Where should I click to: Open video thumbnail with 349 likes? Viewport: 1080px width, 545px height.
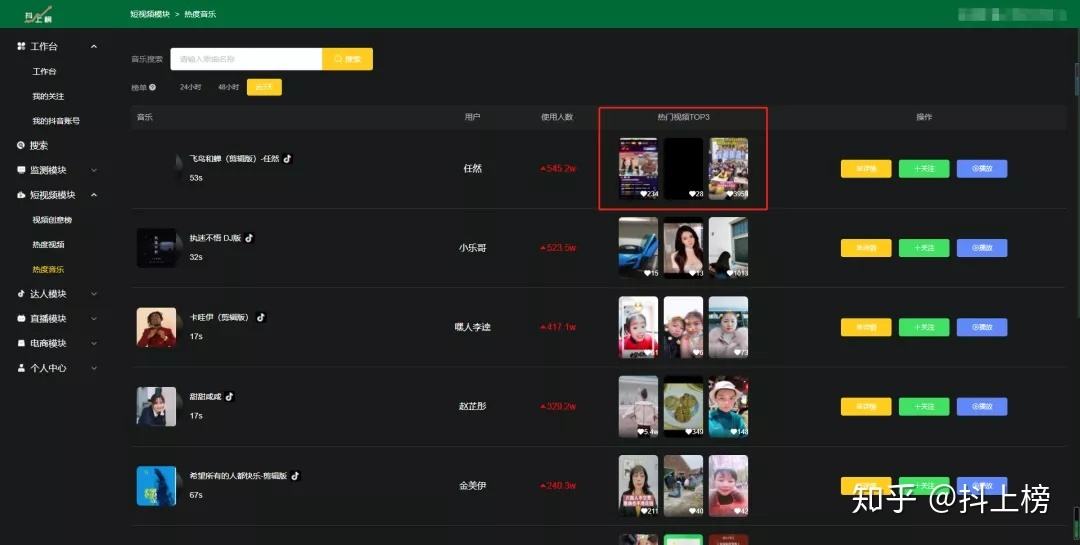tap(683, 406)
